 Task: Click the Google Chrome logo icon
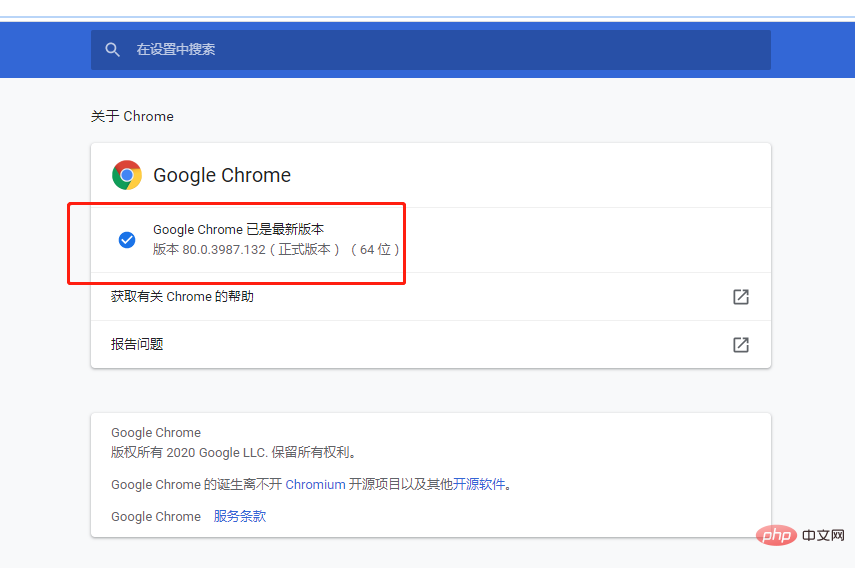[x=127, y=175]
